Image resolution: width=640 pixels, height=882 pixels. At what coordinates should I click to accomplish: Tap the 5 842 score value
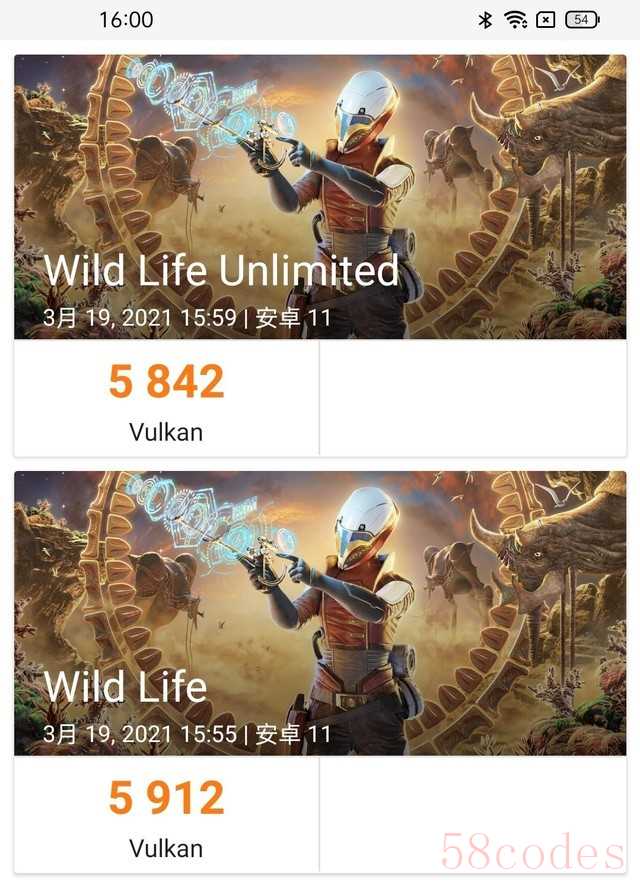click(x=166, y=381)
